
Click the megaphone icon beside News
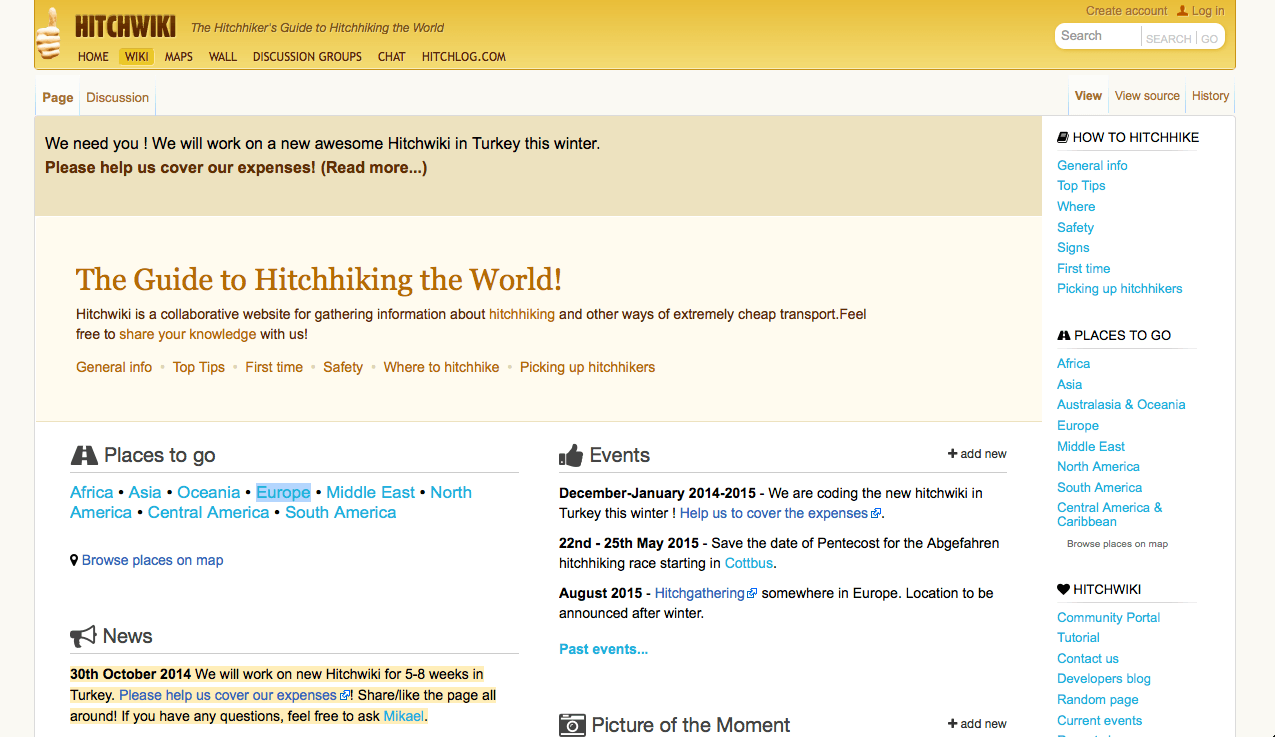(84, 635)
